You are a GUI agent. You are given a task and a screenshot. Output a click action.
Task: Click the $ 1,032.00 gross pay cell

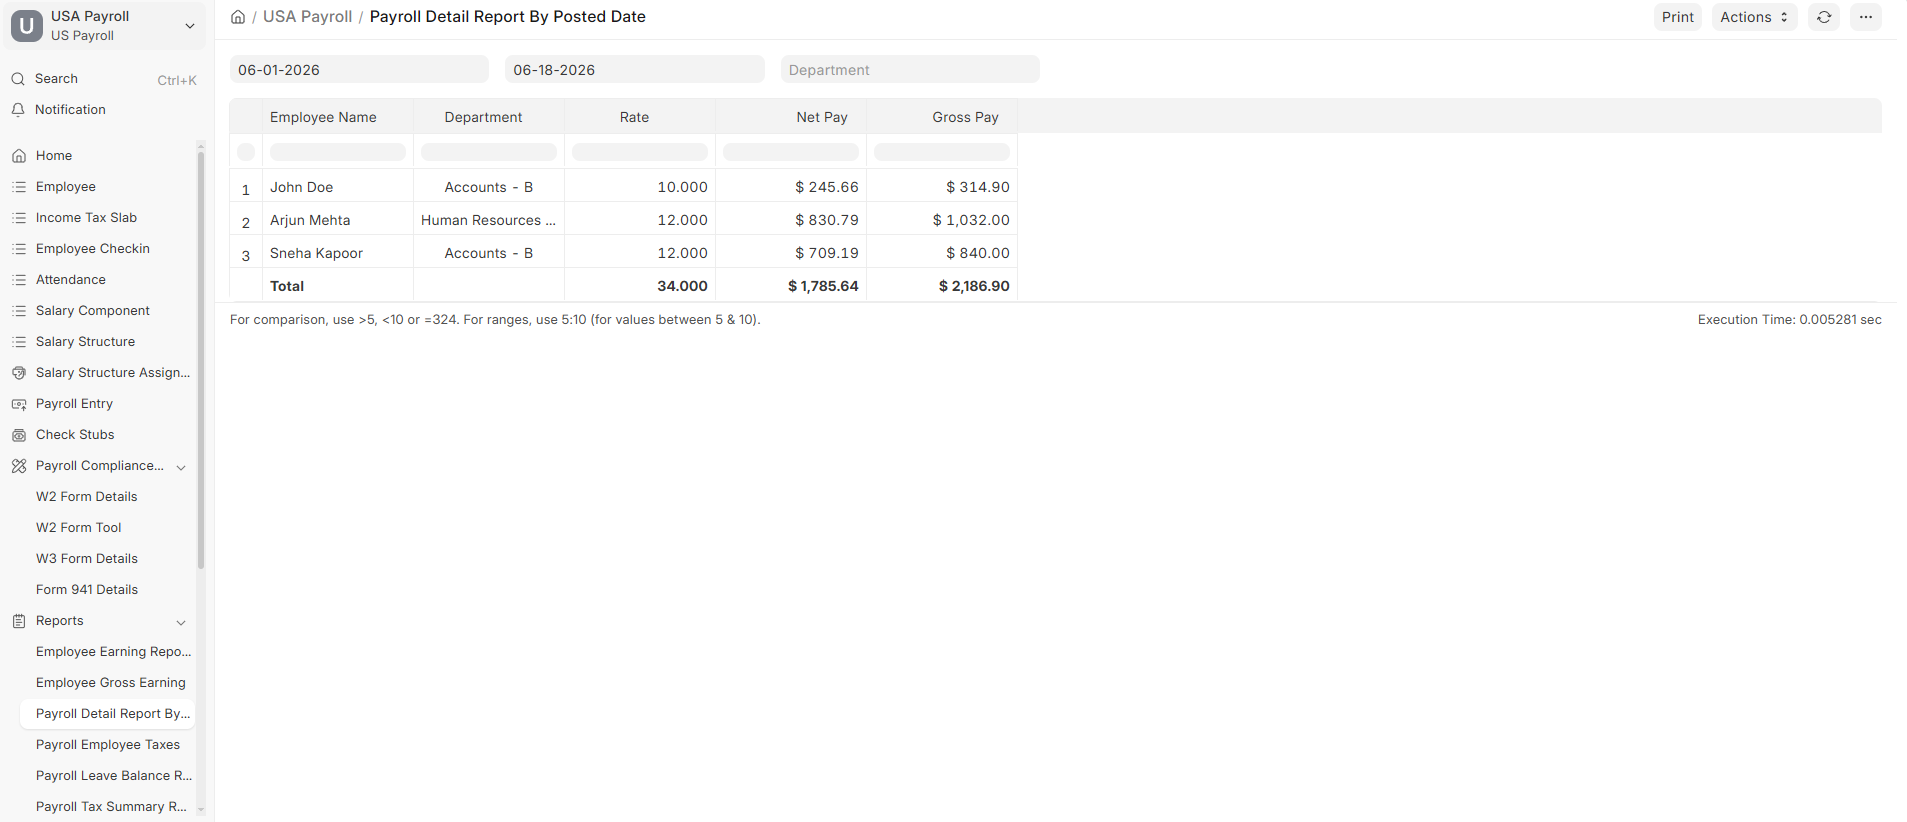942,220
